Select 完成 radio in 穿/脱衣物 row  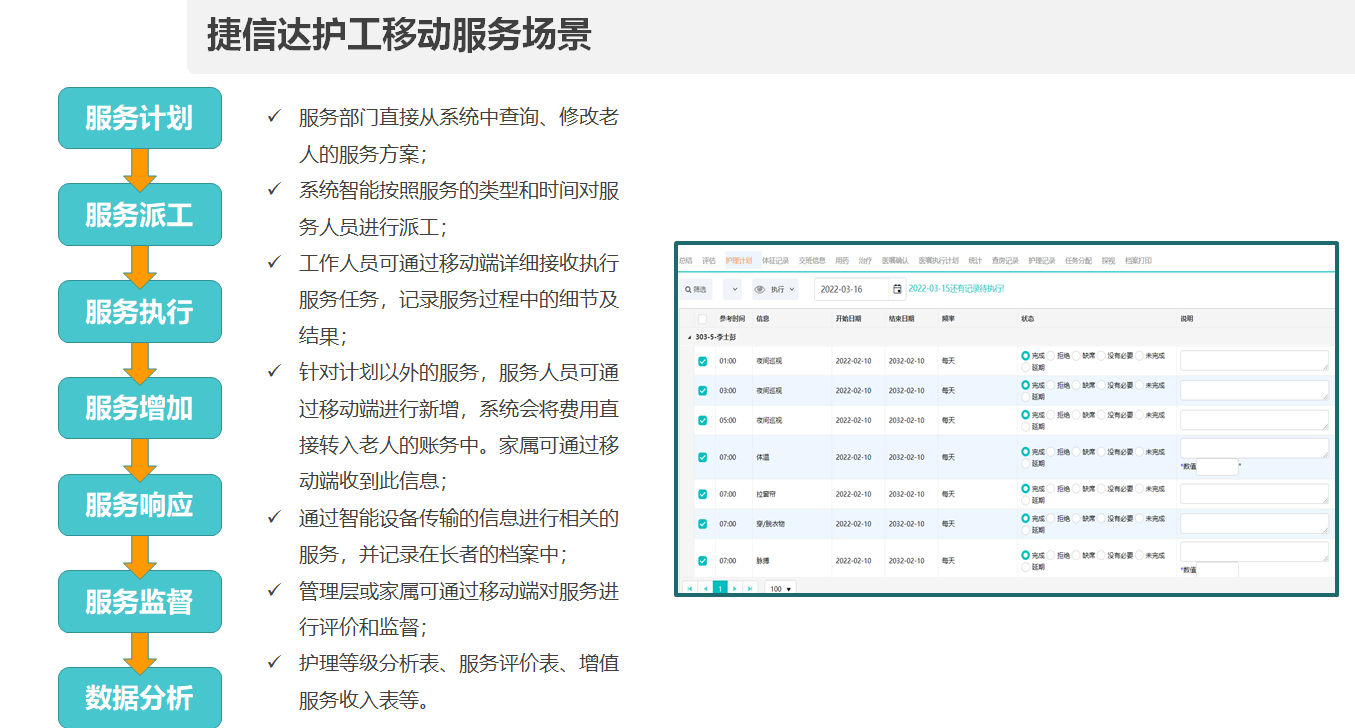point(1025,518)
